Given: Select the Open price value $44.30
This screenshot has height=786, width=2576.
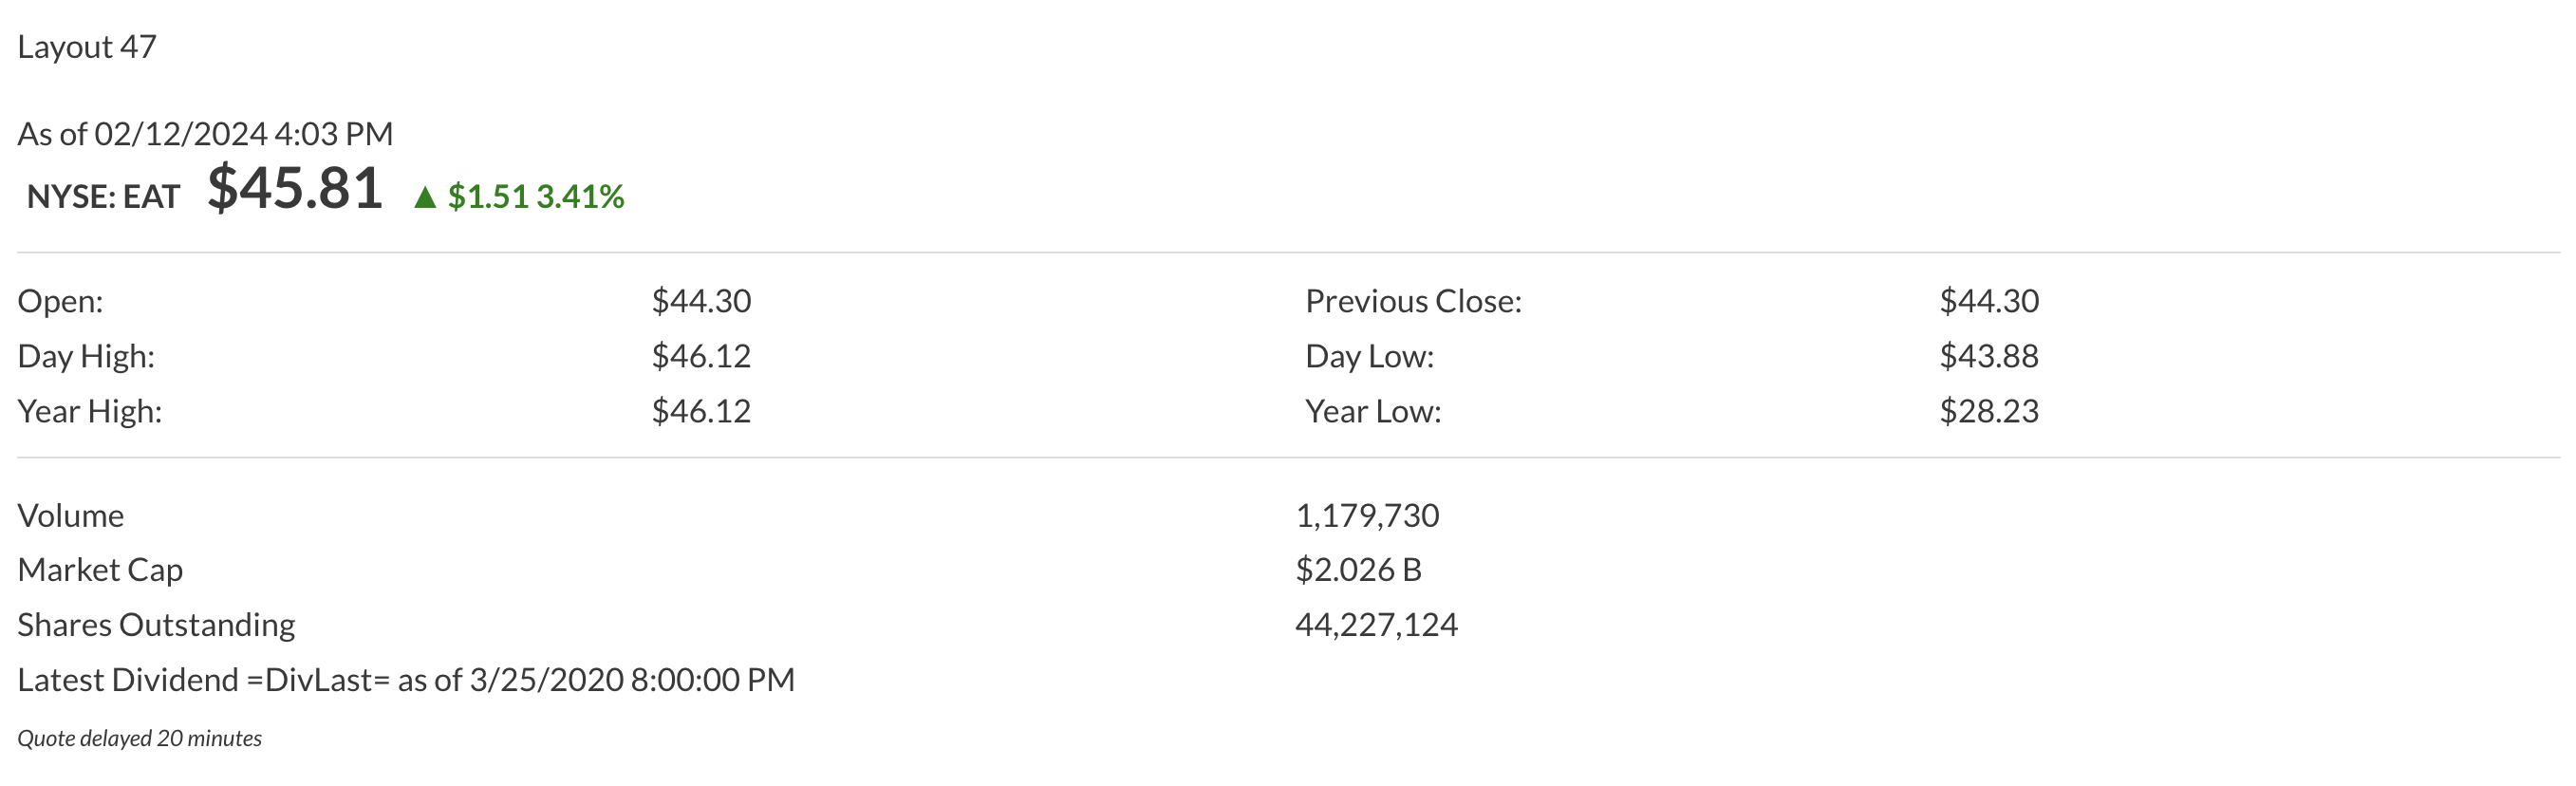Looking at the screenshot, I should pos(701,301).
